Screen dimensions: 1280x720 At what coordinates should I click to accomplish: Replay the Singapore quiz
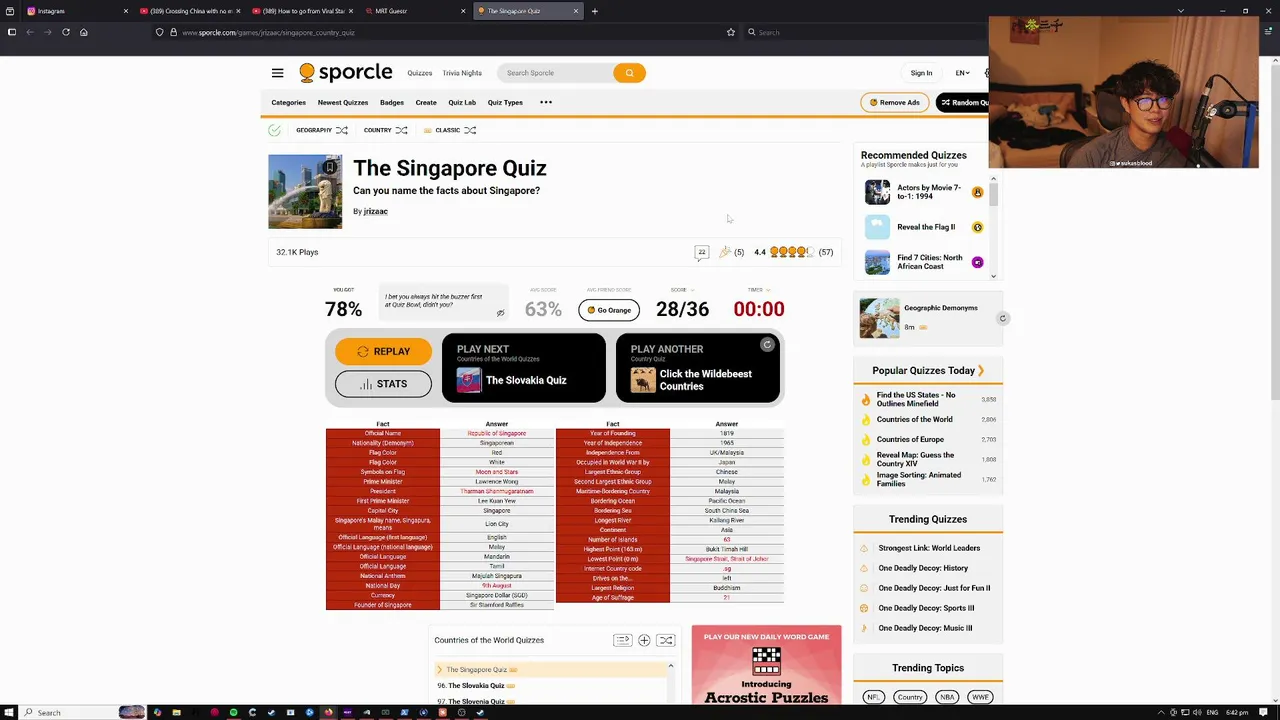coord(383,352)
